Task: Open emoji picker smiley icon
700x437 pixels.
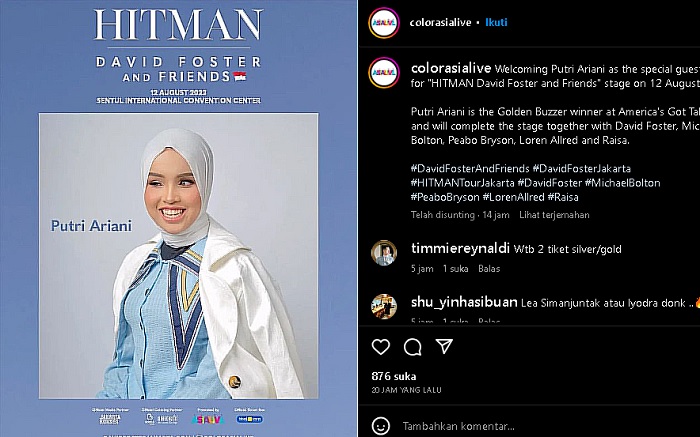Action: tap(381, 426)
